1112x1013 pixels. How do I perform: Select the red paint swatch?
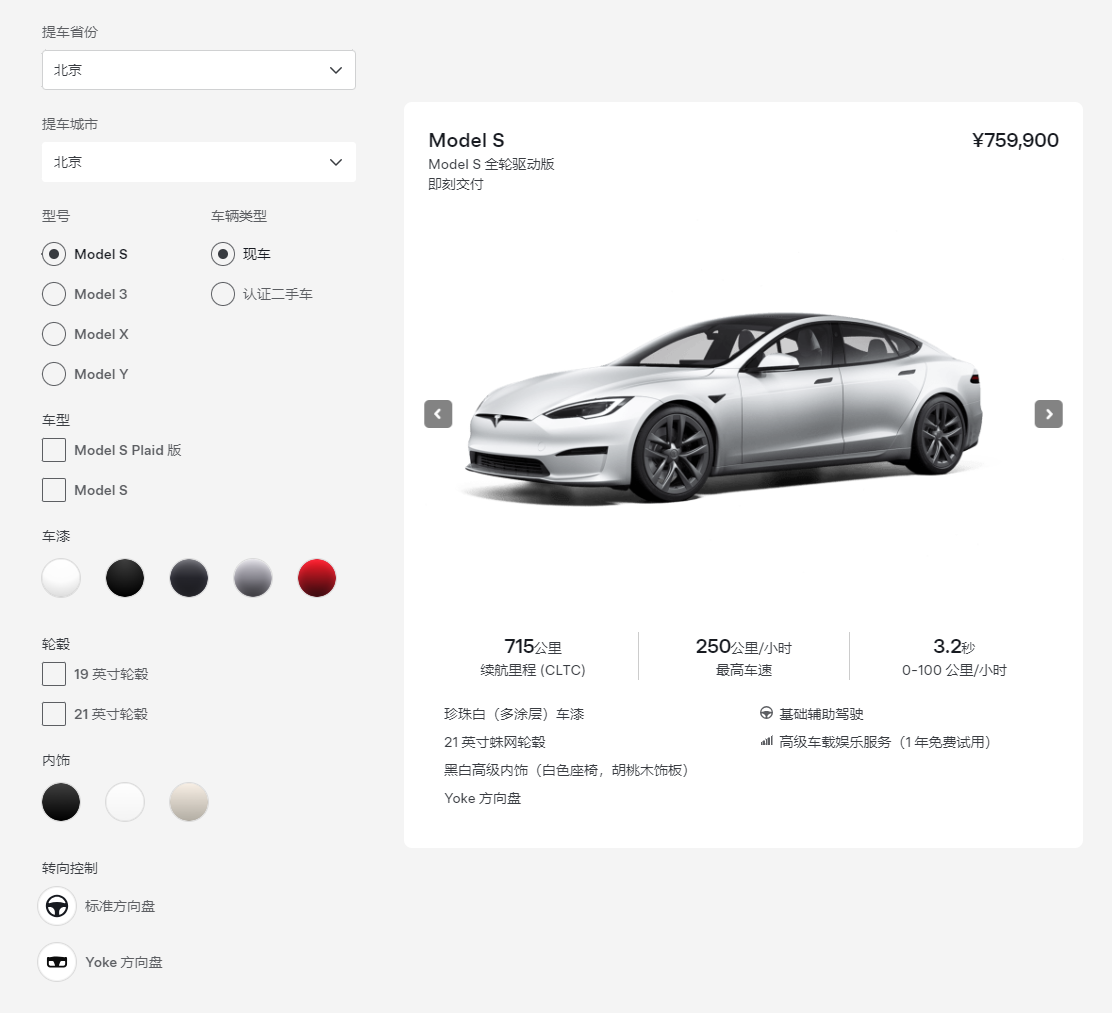(317, 578)
